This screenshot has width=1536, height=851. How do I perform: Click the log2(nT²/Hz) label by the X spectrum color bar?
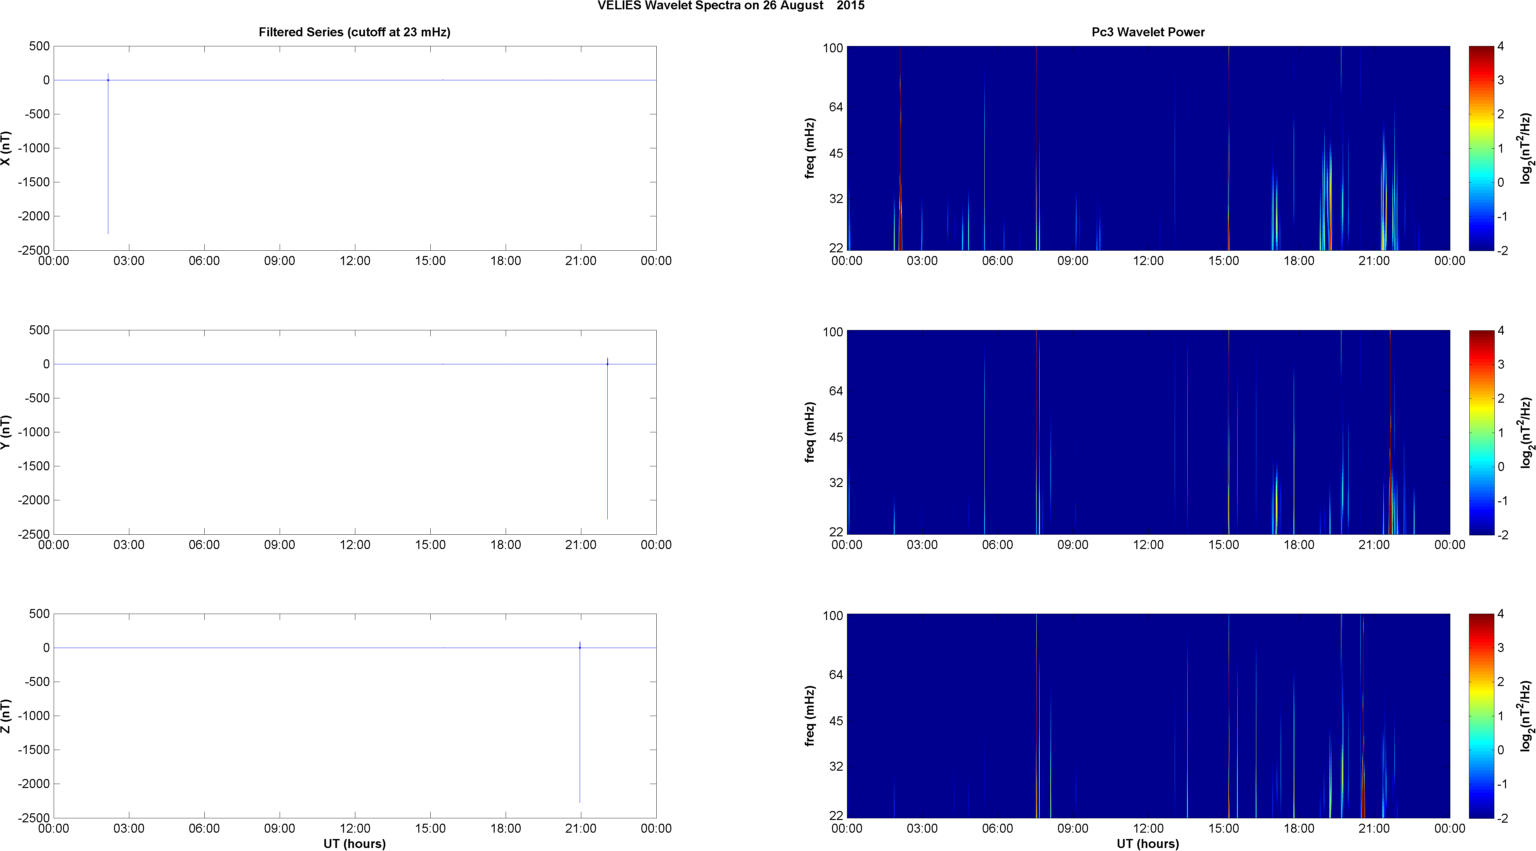1526,148
